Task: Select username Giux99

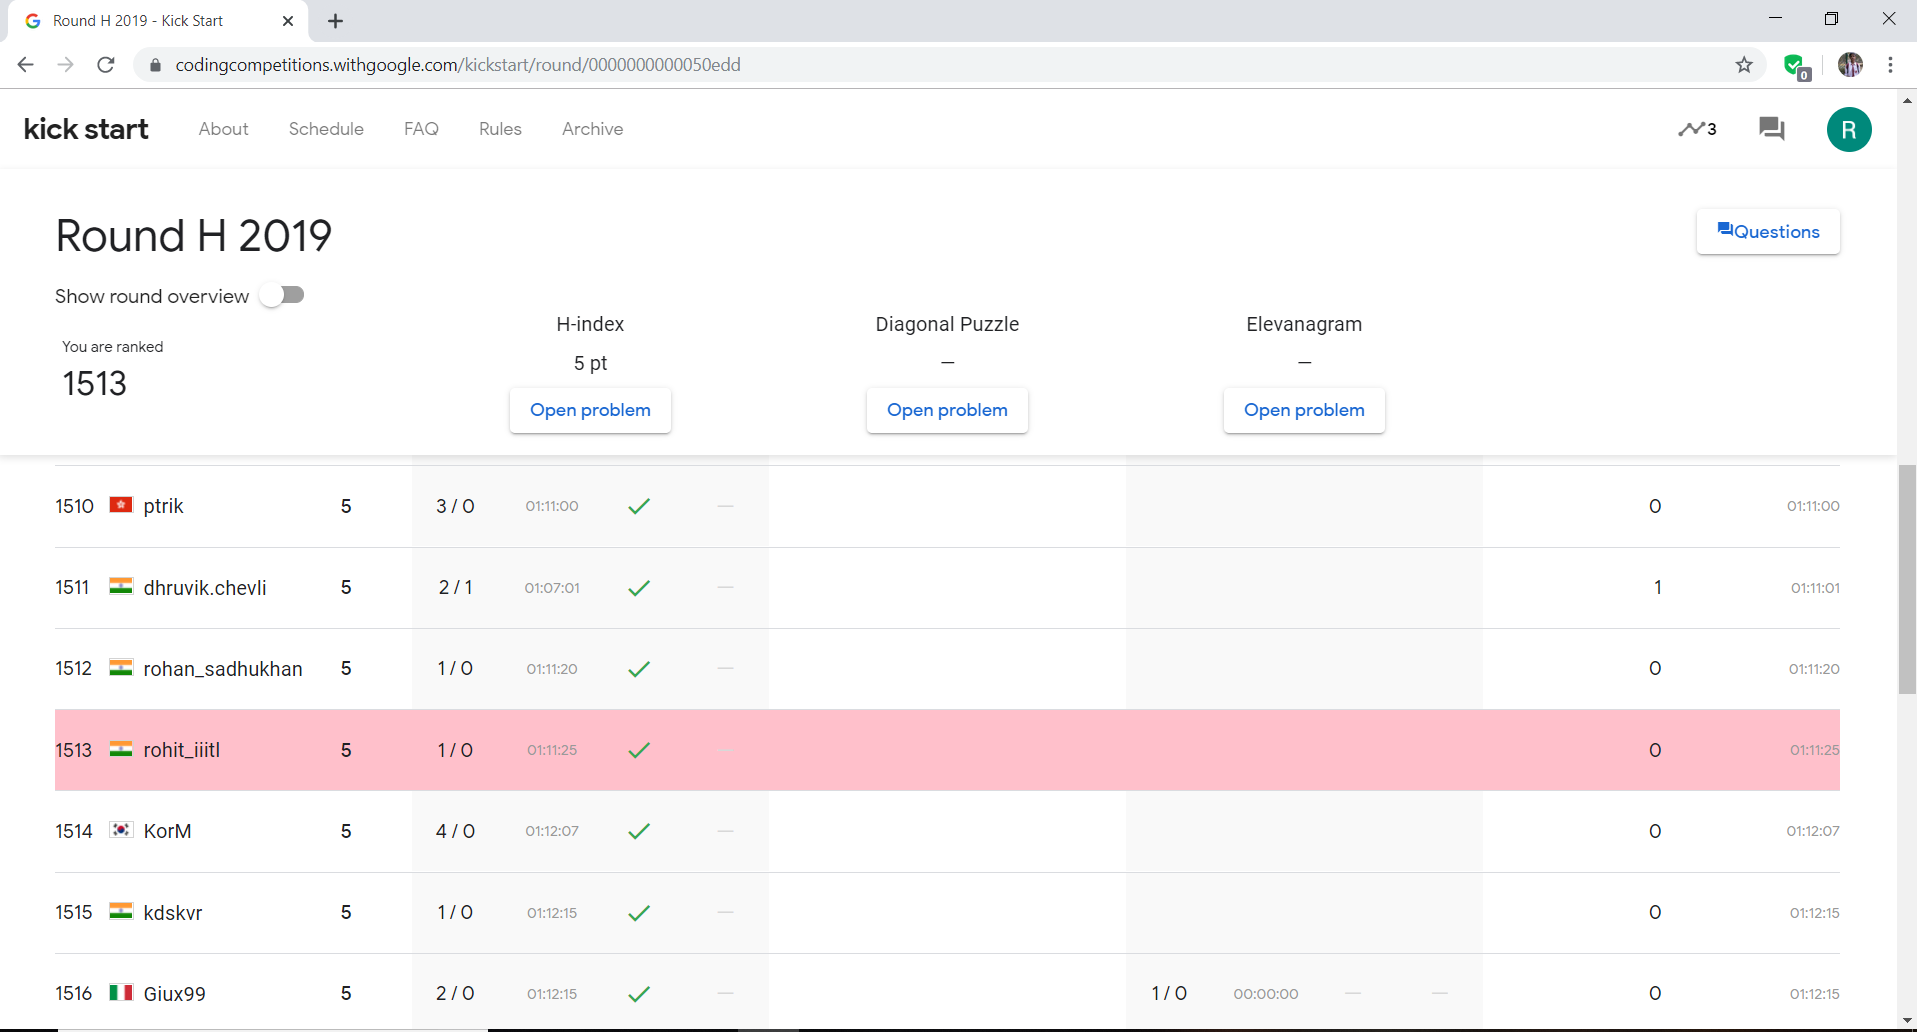Action: tap(175, 994)
